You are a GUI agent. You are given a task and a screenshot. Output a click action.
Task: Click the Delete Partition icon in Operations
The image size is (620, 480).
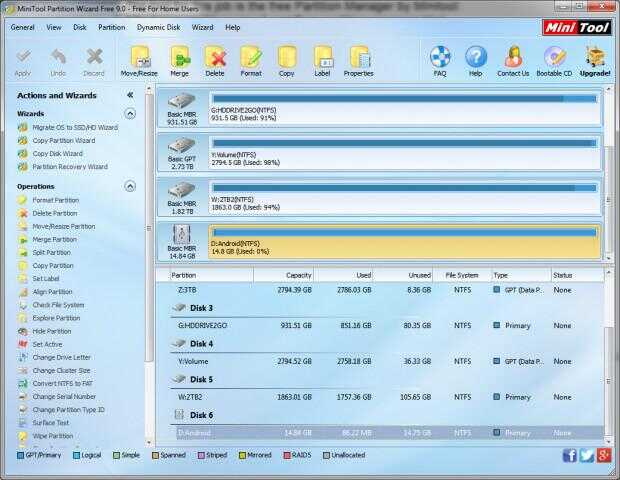[x=23, y=214]
